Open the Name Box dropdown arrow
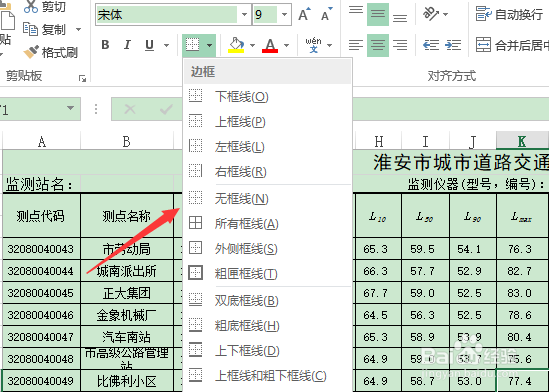 click(70, 108)
